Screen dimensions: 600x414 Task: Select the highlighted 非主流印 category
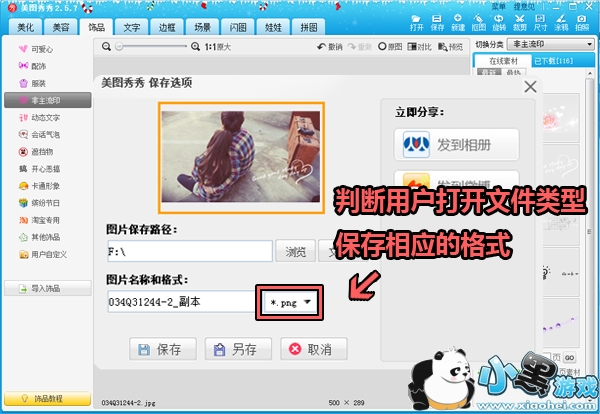click(x=48, y=100)
